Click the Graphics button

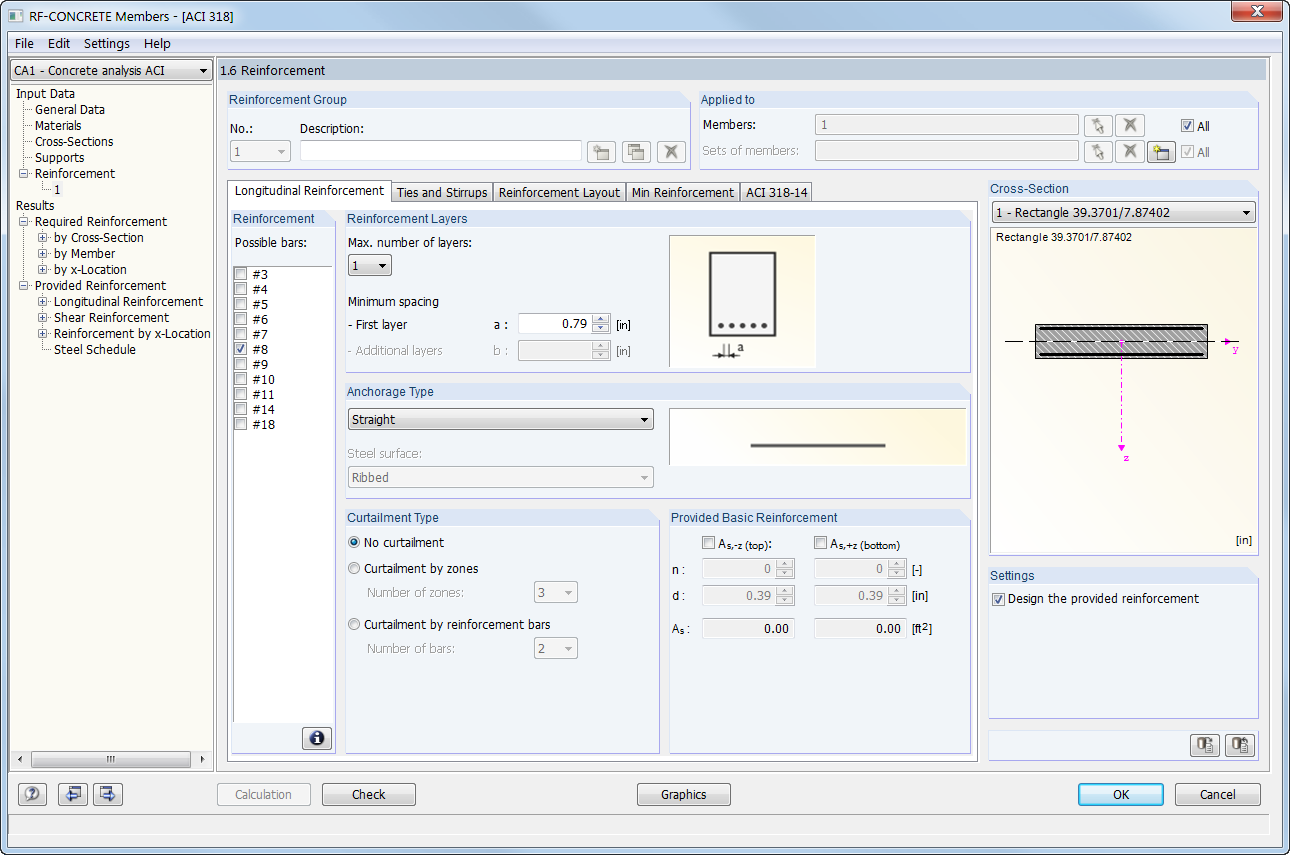click(684, 795)
